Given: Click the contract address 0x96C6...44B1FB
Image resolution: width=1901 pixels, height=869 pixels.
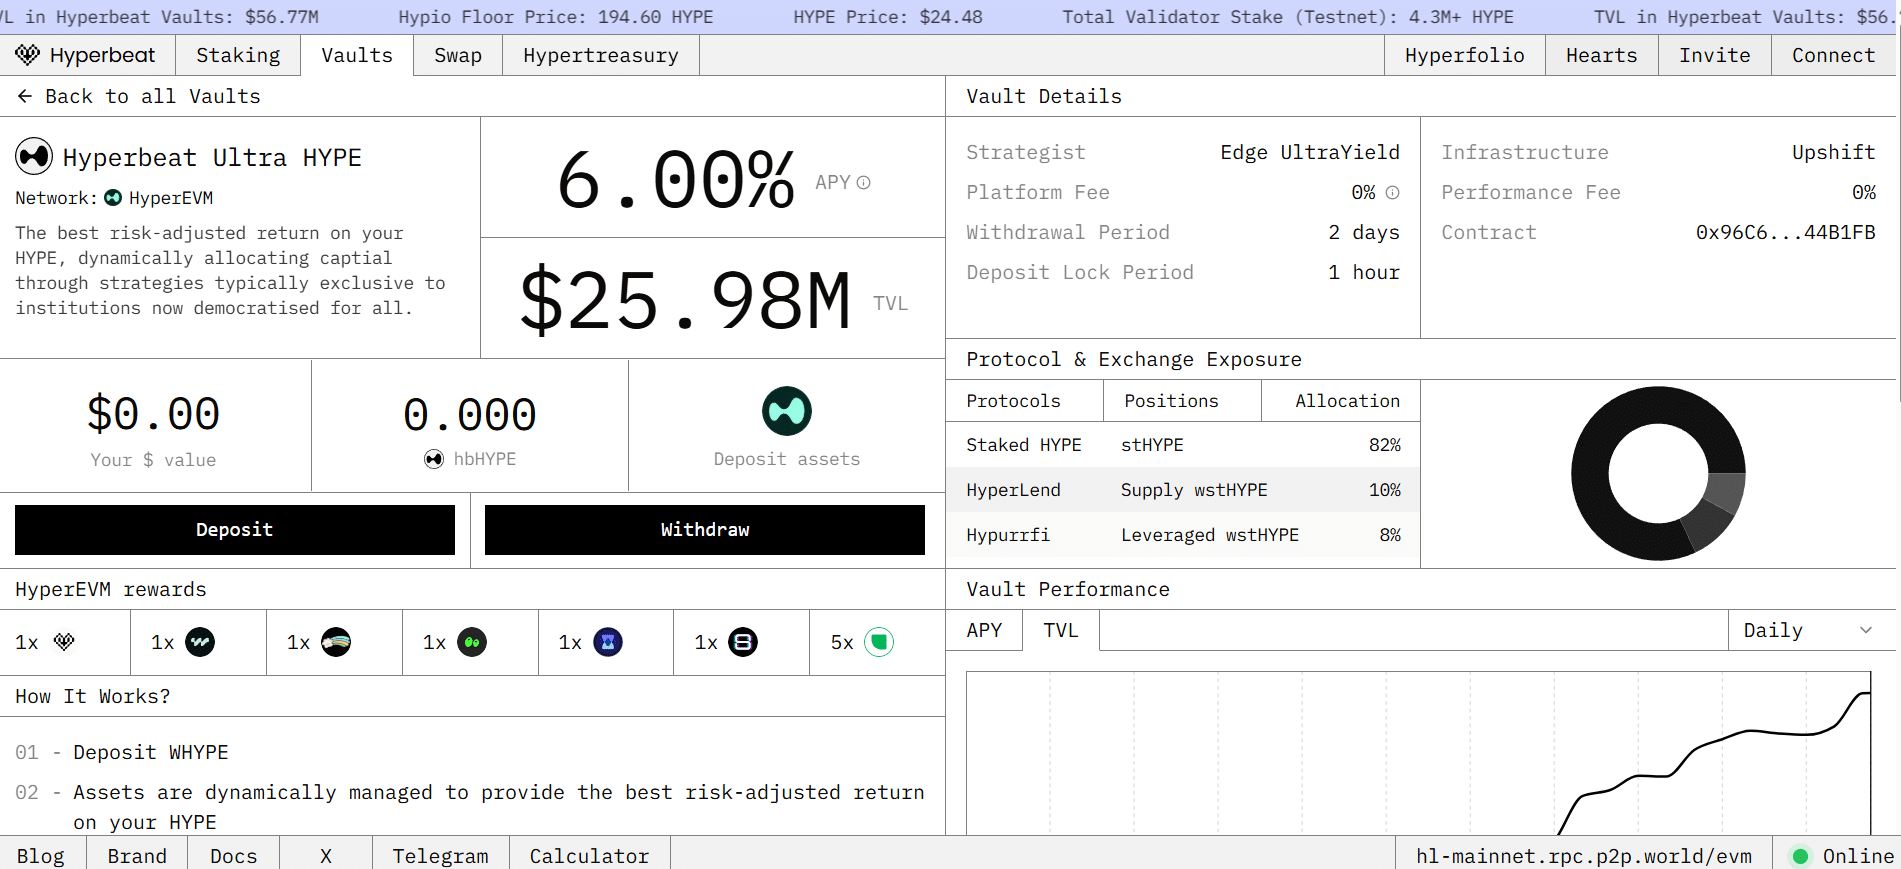Looking at the screenshot, I should pos(1785,232).
